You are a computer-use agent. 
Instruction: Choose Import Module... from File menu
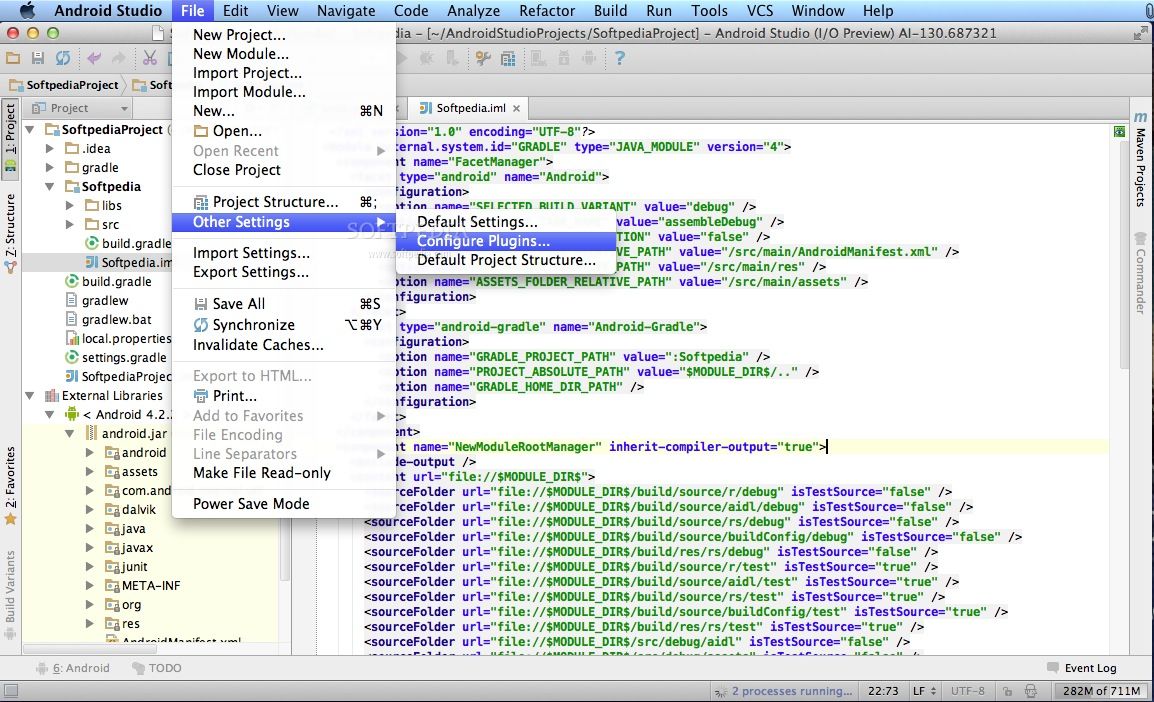pyautogui.click(x=283, y=92)
